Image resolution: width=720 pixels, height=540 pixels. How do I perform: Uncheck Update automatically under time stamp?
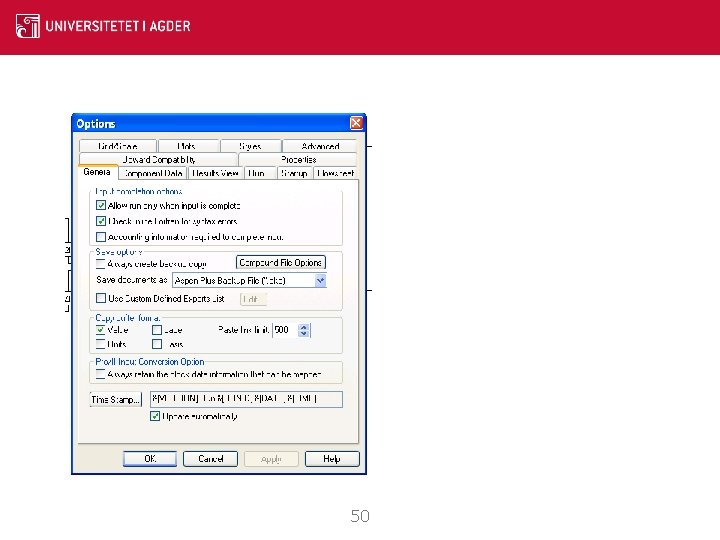click(x=155, y=416)
